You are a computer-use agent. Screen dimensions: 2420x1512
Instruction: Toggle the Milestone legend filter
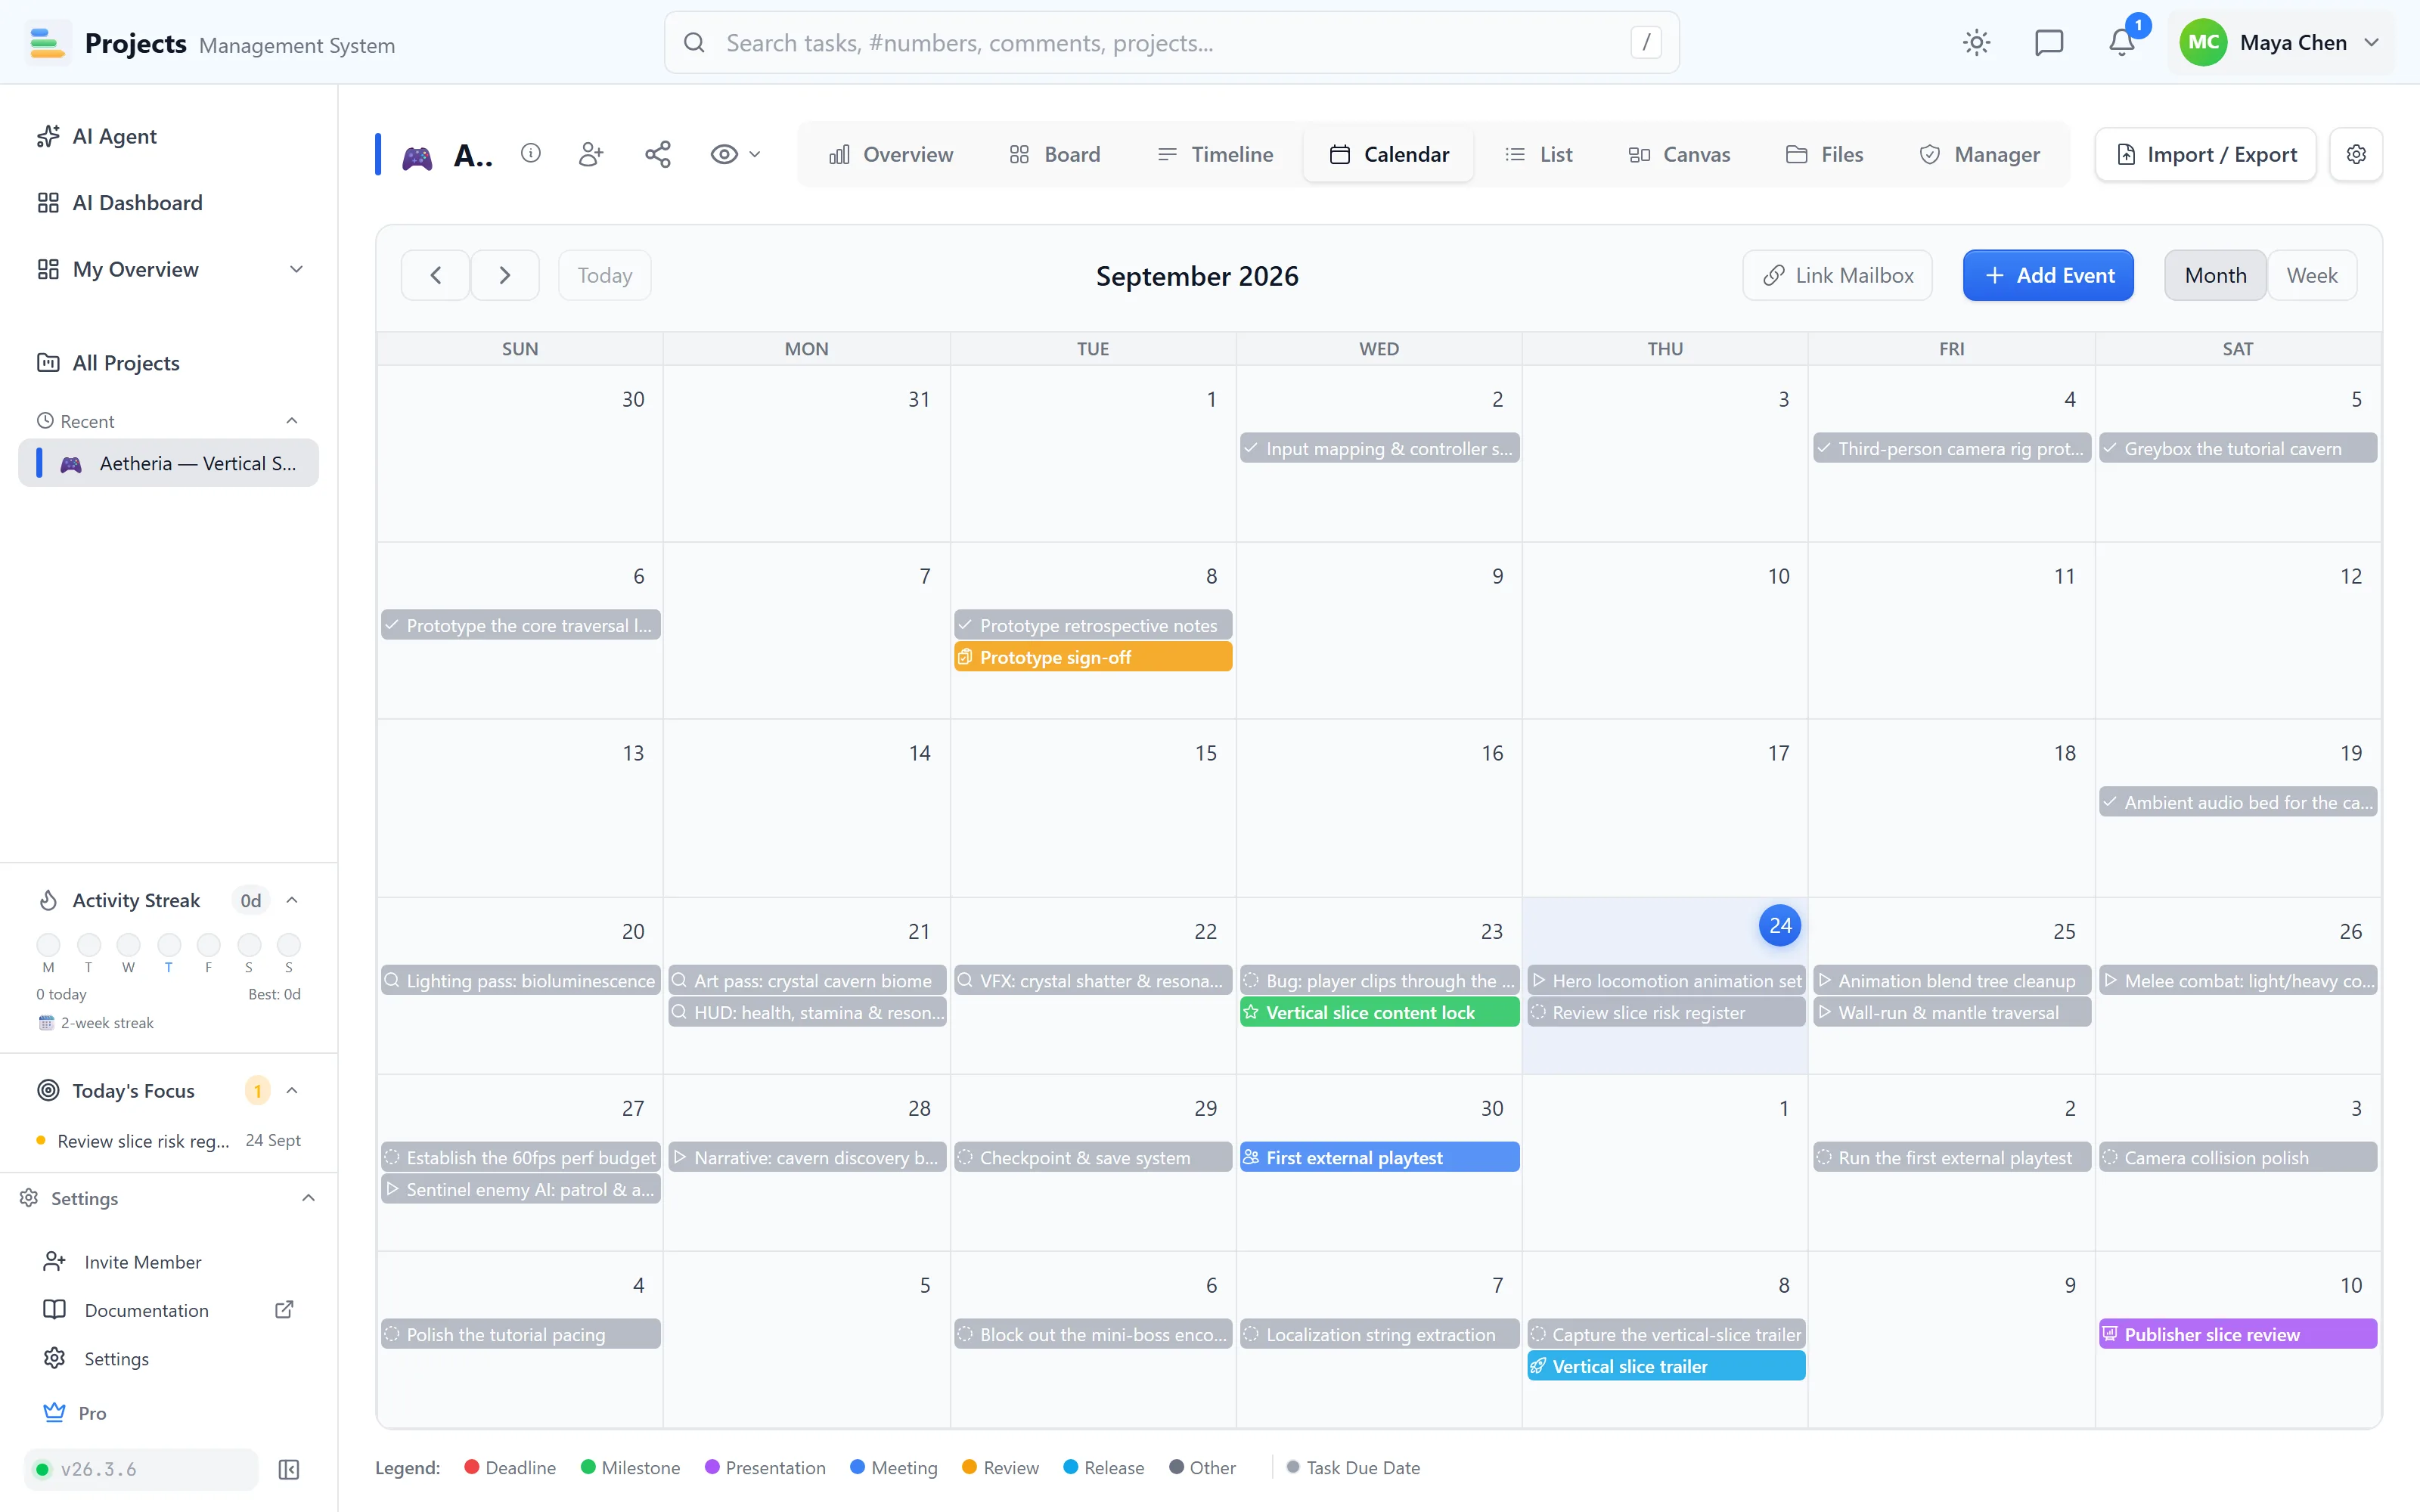(630, 1467)
